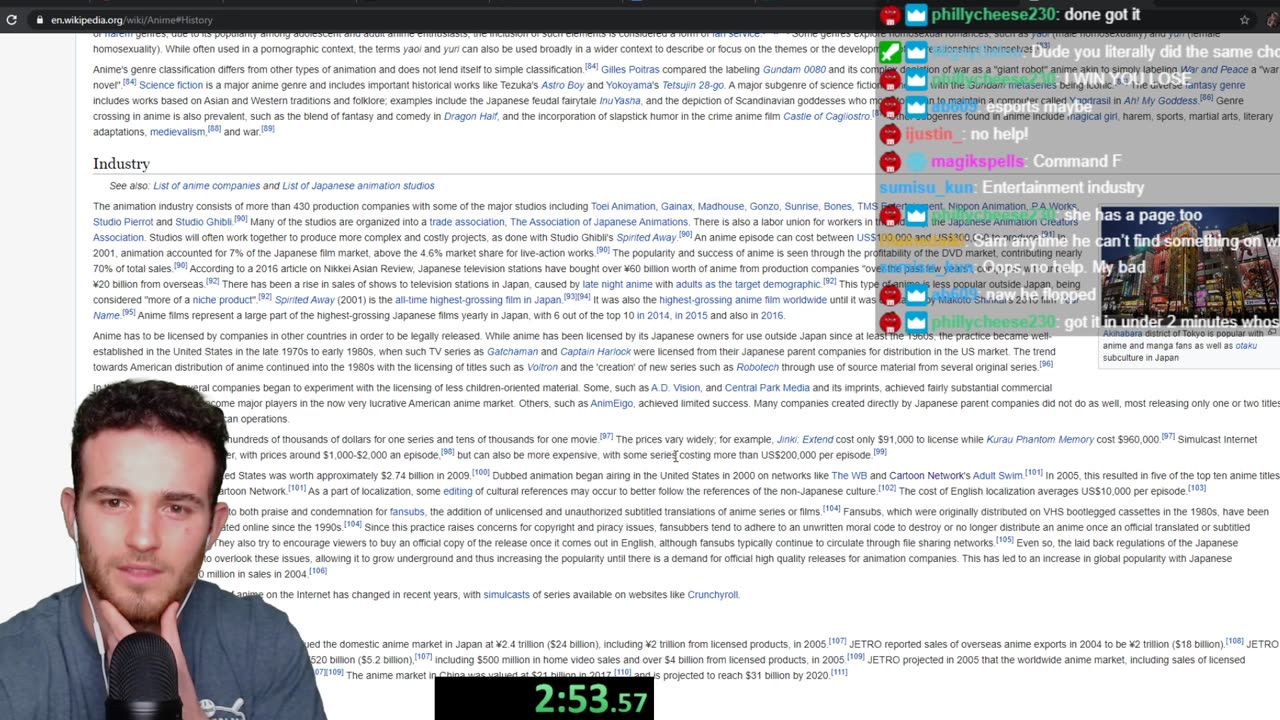
Task: Click the medievalism link
Action: 177,132
